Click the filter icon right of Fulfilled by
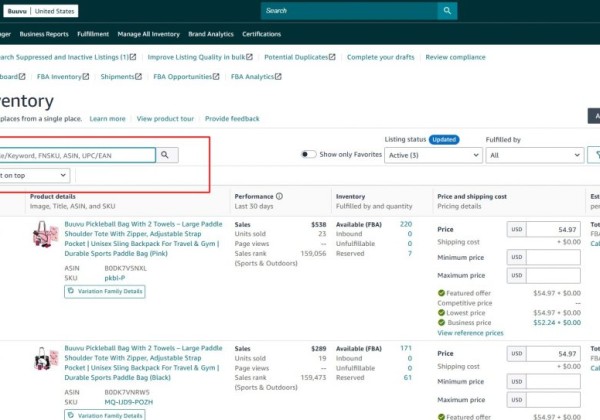Viewport: 600px width, 420px height. (x=594, y=155)
